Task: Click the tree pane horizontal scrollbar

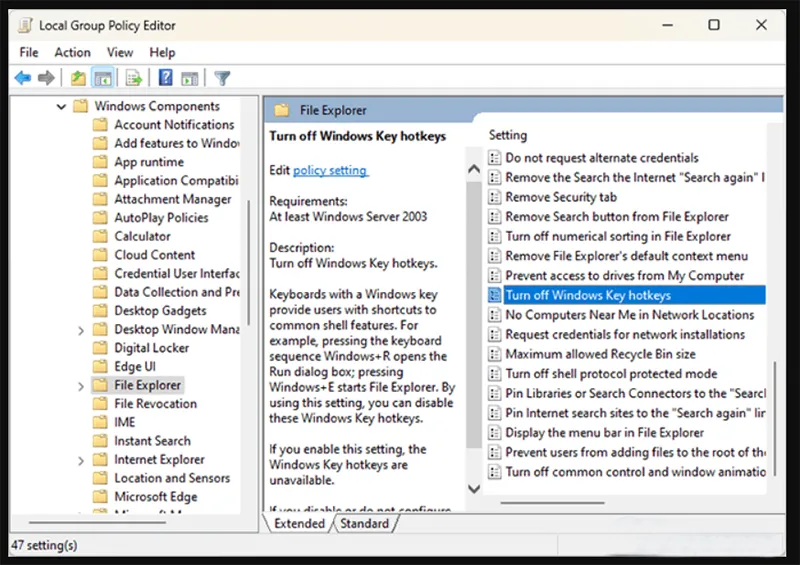Action: pos(97,522)
